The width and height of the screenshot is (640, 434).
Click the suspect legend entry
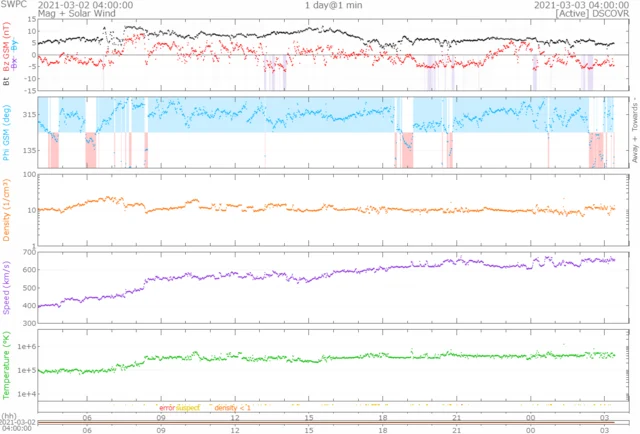coord(189,408)
